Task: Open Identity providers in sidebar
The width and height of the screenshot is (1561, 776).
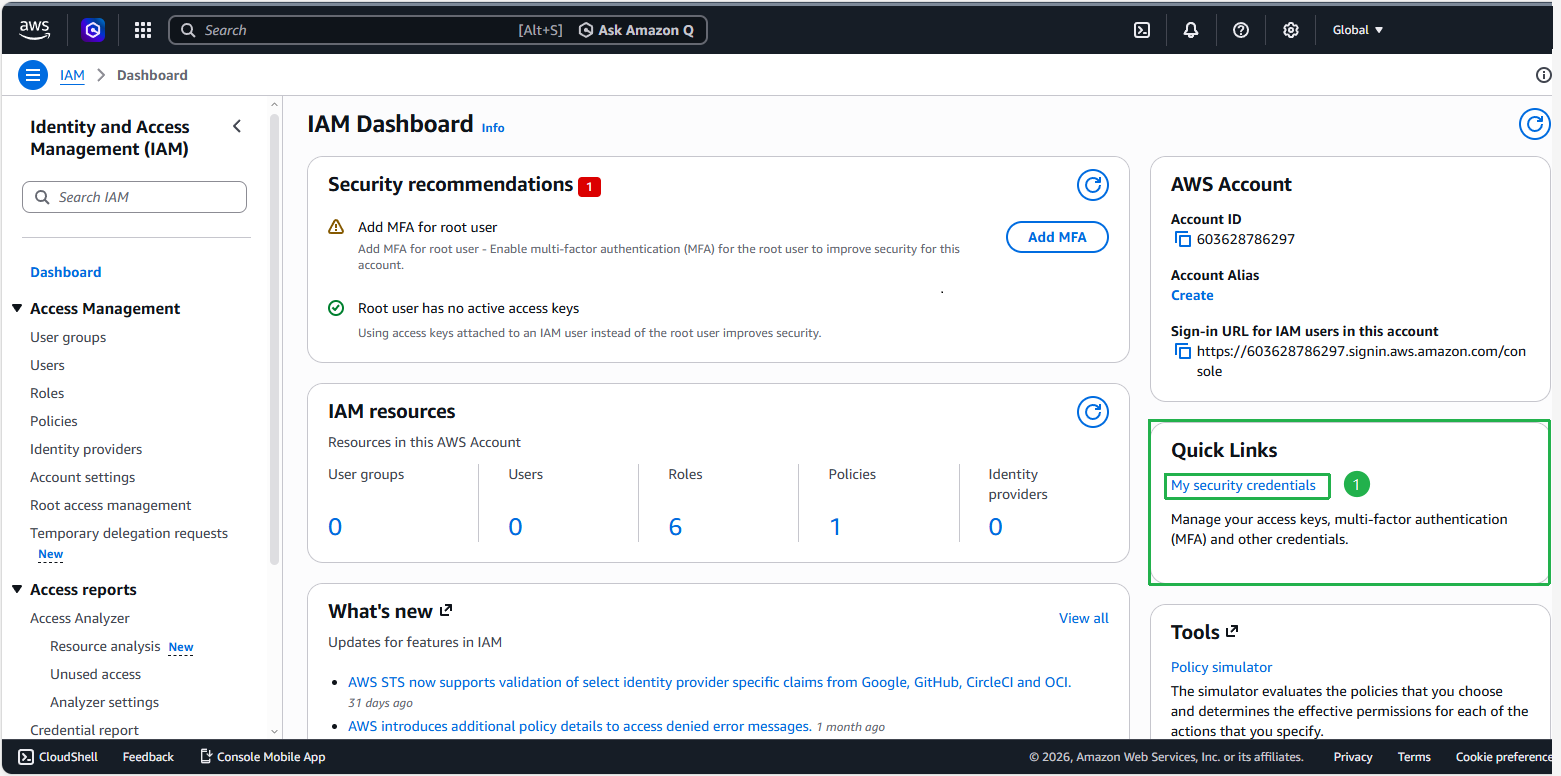Action: point(86,449)
